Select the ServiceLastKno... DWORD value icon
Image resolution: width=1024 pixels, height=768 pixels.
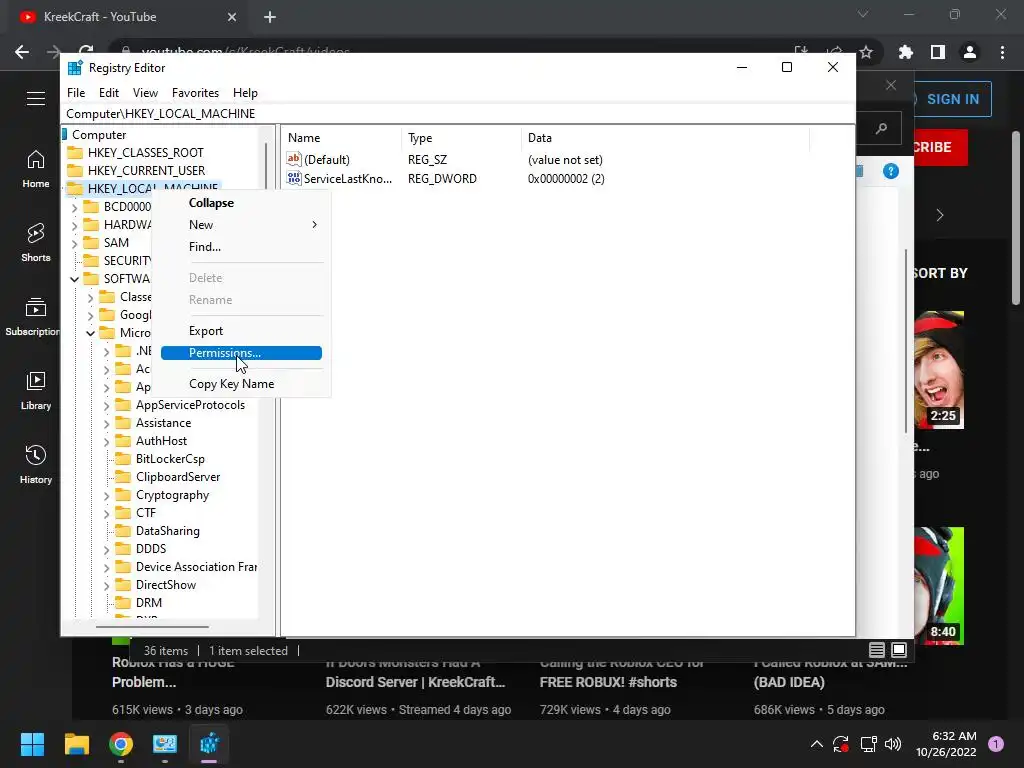pyautogui.click(x=294, y=178)
